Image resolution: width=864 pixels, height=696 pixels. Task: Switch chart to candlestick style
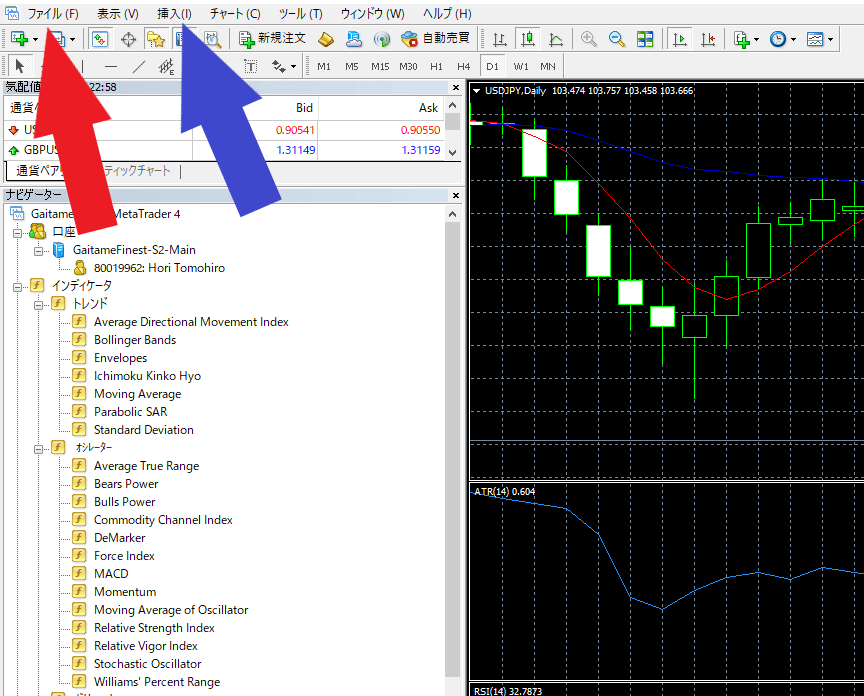coord(528,39)
